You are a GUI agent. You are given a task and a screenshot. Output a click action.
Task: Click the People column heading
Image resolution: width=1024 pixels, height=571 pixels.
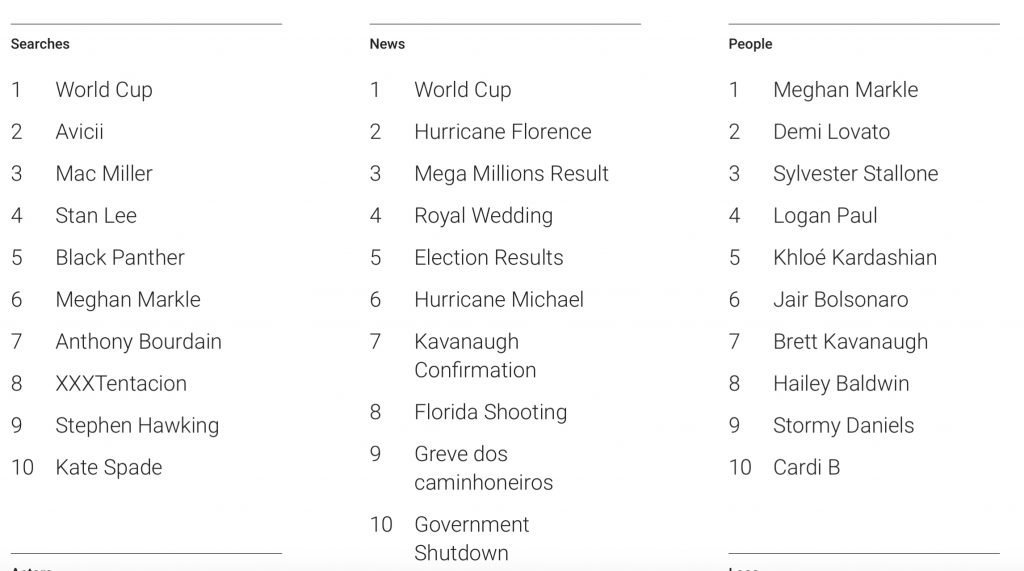[750, 44]
